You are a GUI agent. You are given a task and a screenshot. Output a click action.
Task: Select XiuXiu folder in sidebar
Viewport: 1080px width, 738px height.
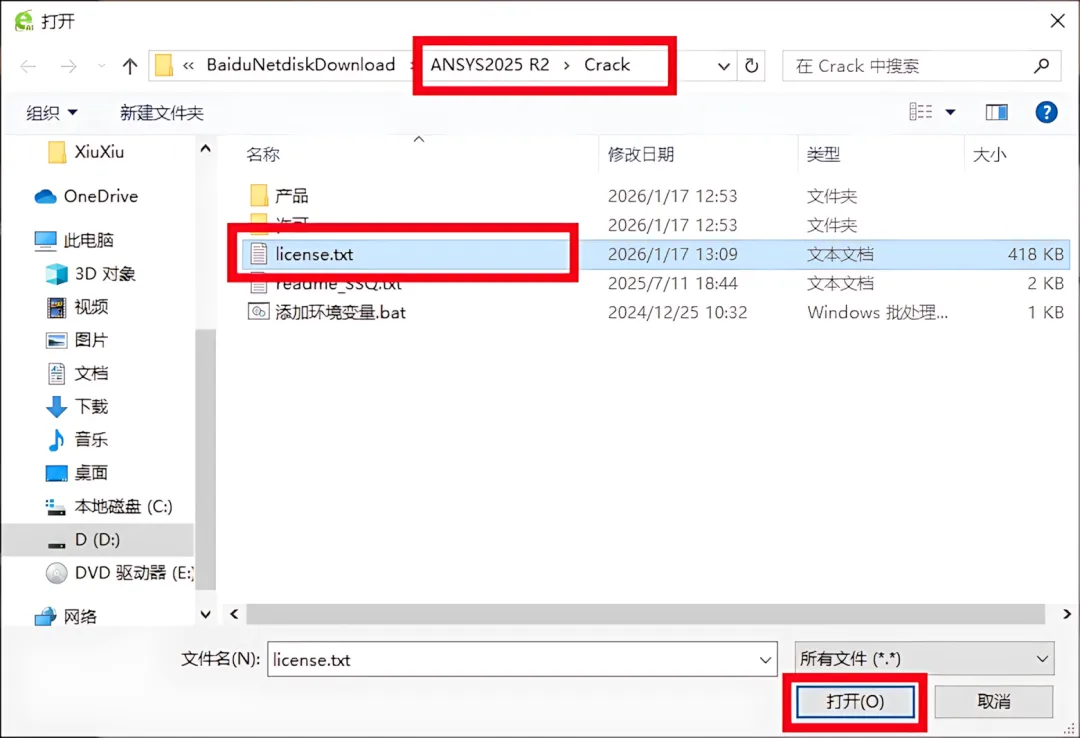click(87, 152)
